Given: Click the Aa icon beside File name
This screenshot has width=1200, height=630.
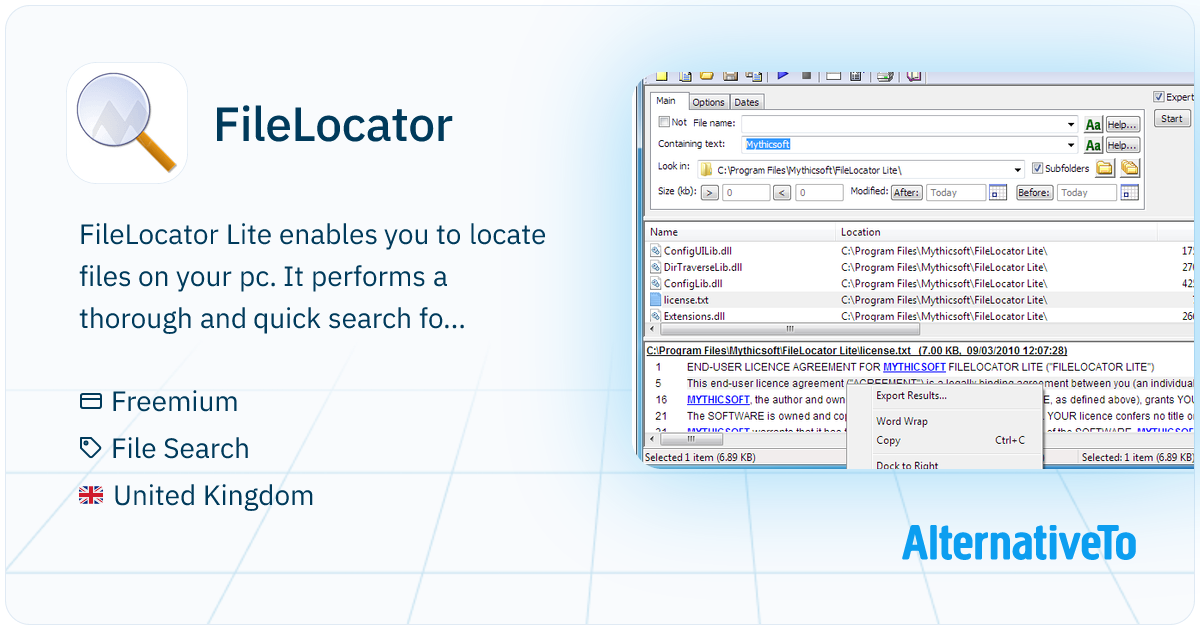Looking at the screenshot, I should [x=1093, y=124].
